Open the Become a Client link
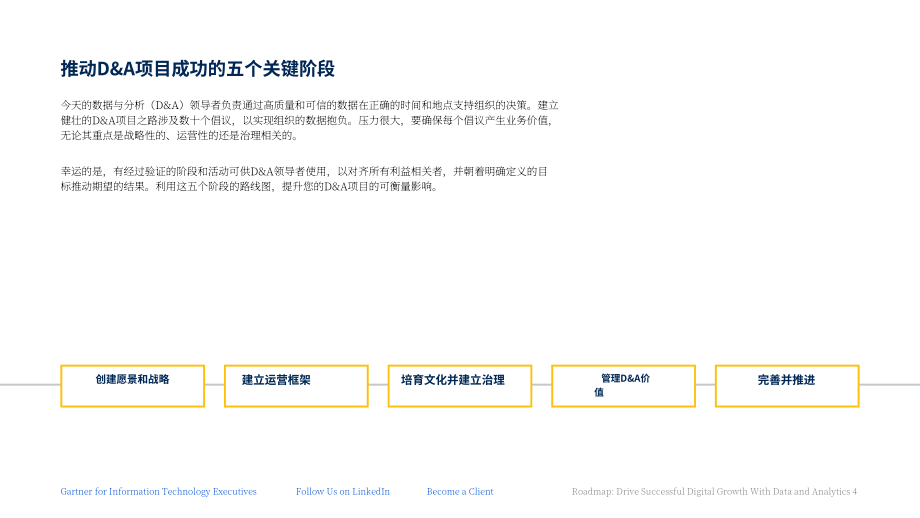The height and width of the screenshot is (518, 920). 460,492
